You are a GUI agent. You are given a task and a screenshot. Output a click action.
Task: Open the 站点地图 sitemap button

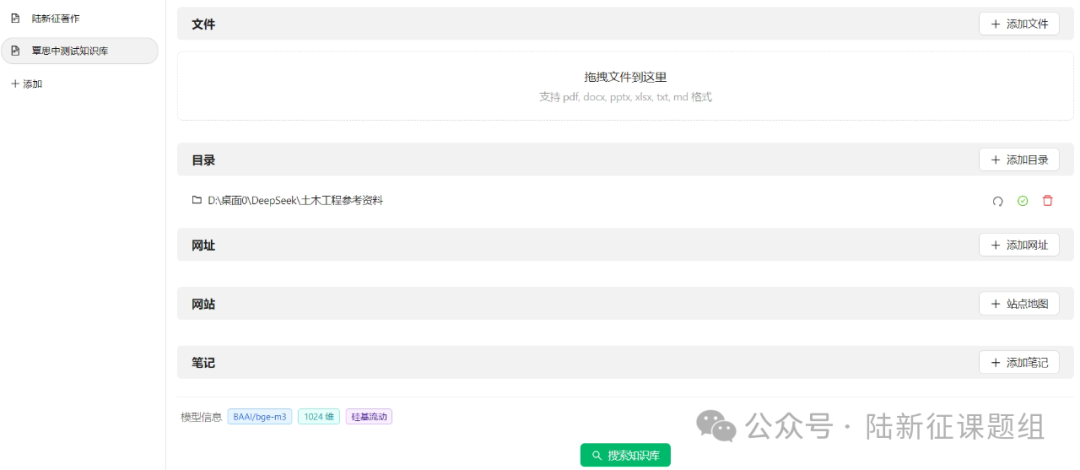[1018, 304]
